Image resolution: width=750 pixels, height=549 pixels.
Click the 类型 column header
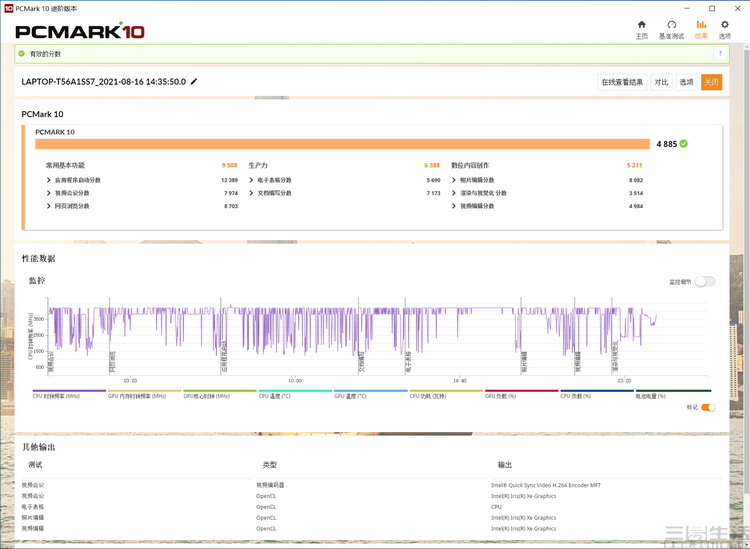270,465
